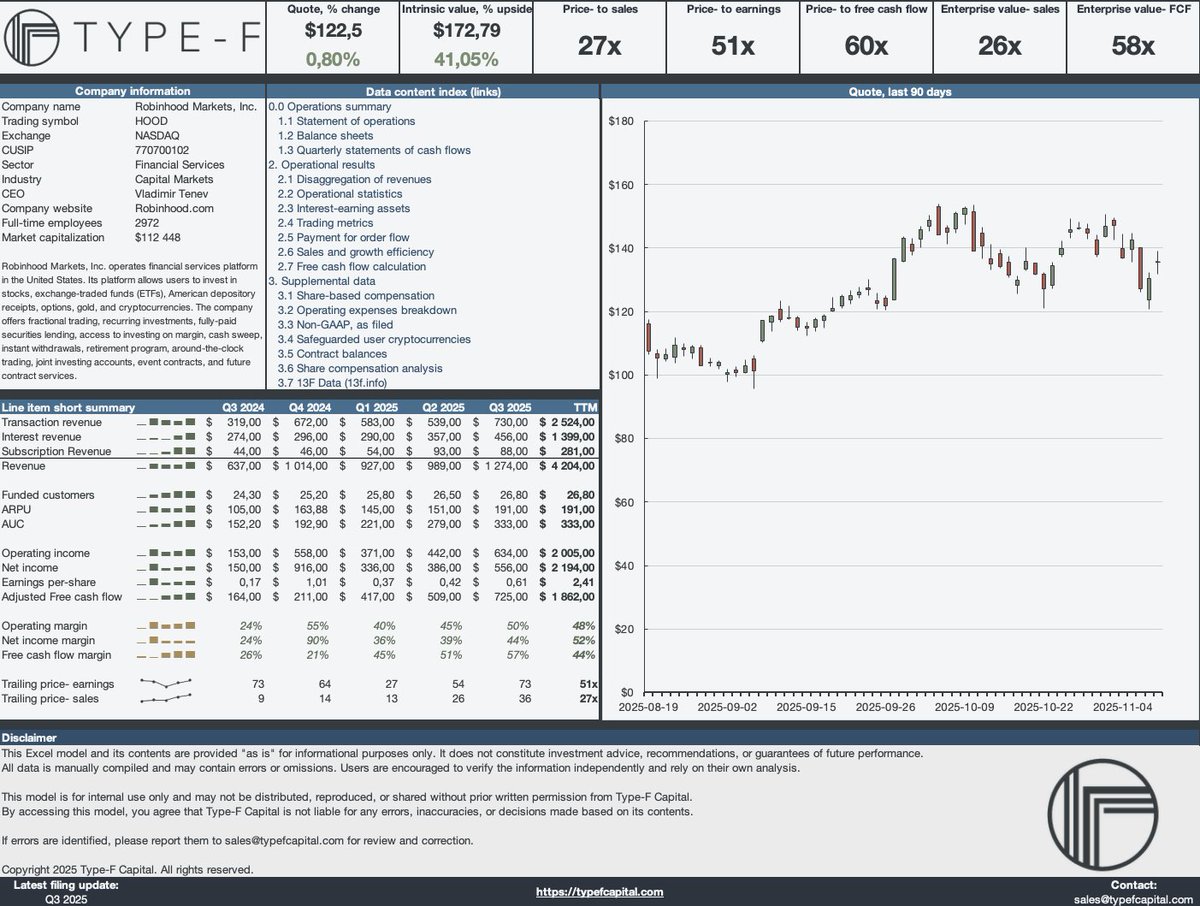Image resolution: width=1200 pixels, height=906 pixels.
Task: Visit the https://typefcapital.com link in the footer
Action: coord(600,892)
